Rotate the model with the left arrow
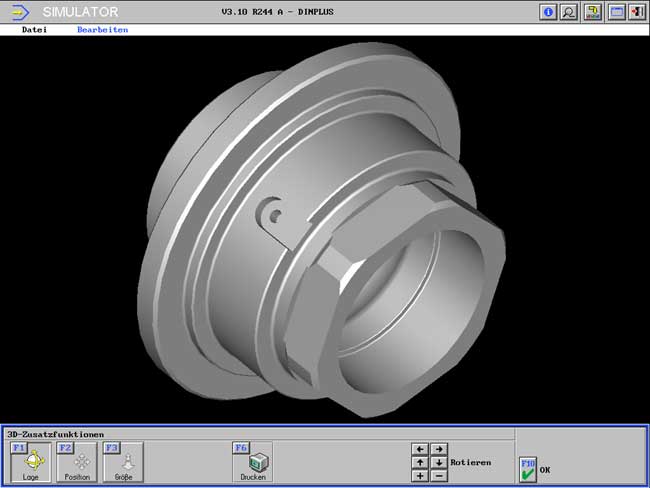The height and width of the screenshot is (488, 650). click(x=420, y=450)
